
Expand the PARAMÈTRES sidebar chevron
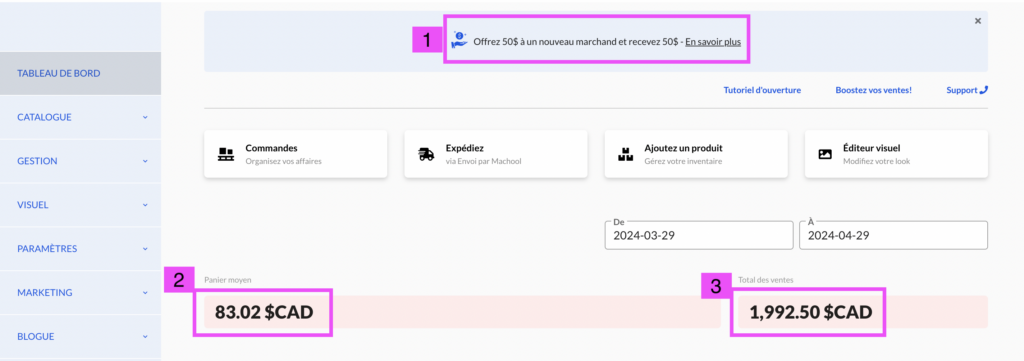pyautogui.click(x=145, y=249)
